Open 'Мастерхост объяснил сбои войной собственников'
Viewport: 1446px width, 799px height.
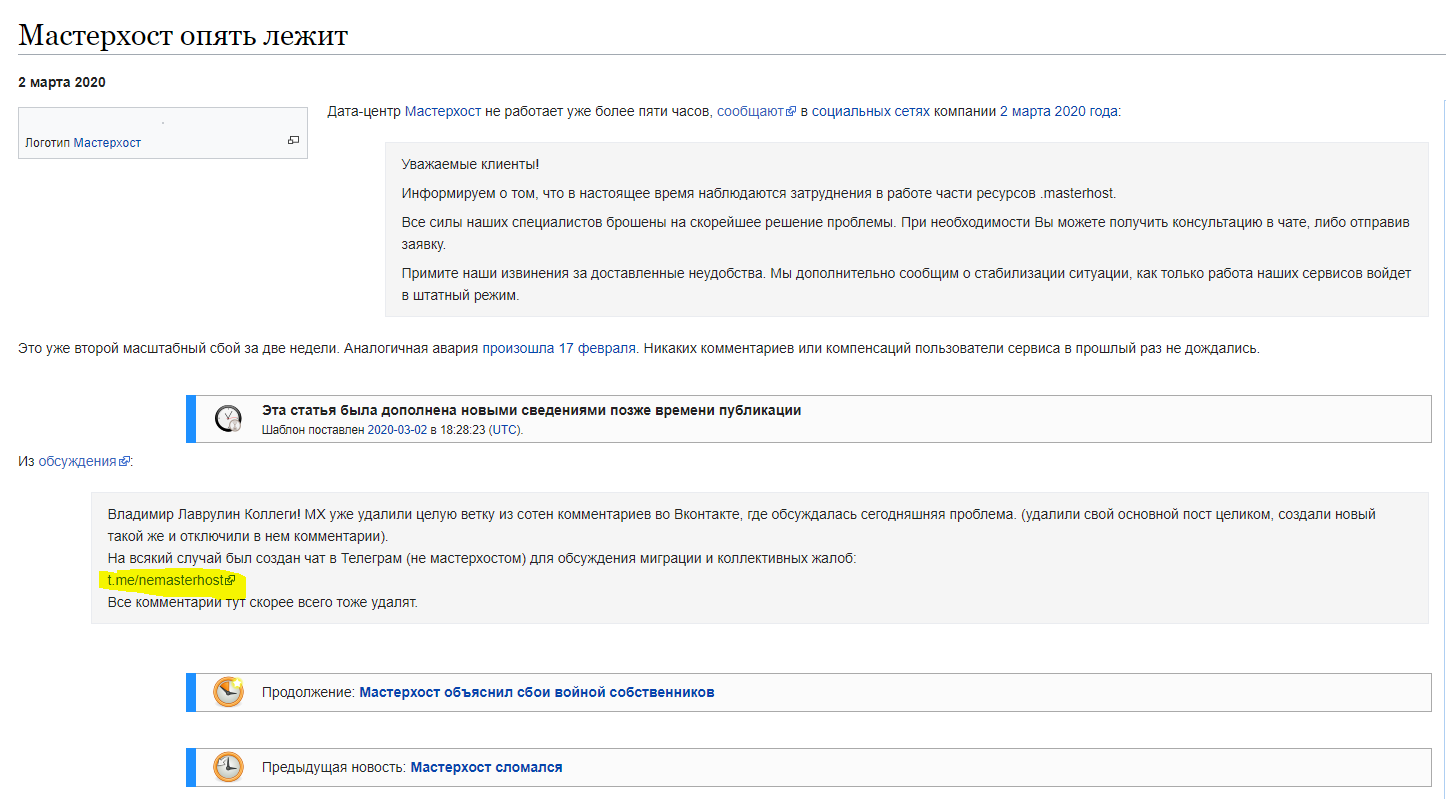point(537,692)
